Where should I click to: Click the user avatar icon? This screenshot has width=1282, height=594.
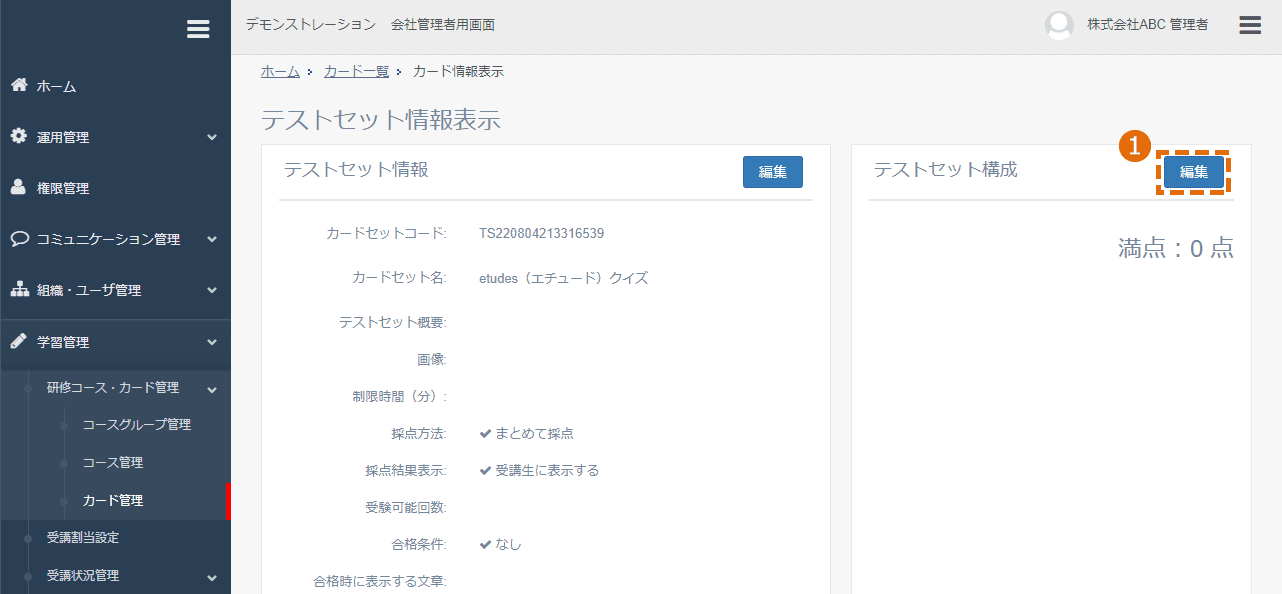[1059, 25]
